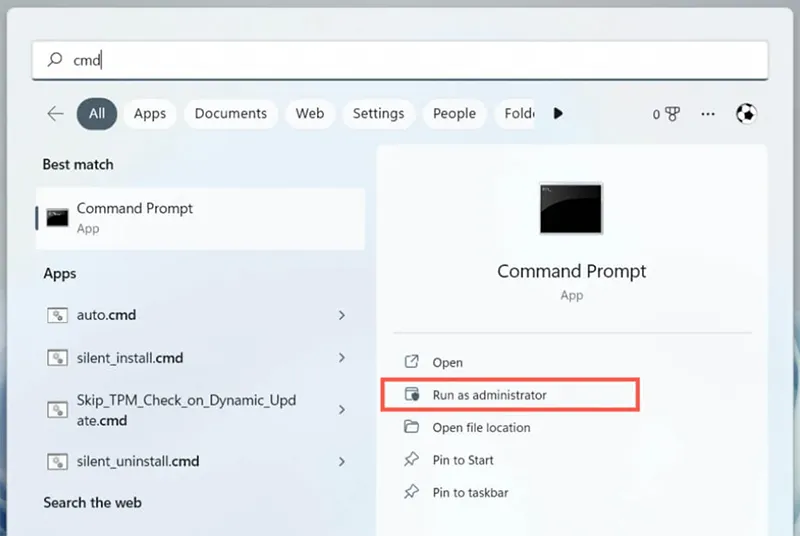Choose Run as administrator
Viewport: 800px width, 536px height.
pos(489,395)
